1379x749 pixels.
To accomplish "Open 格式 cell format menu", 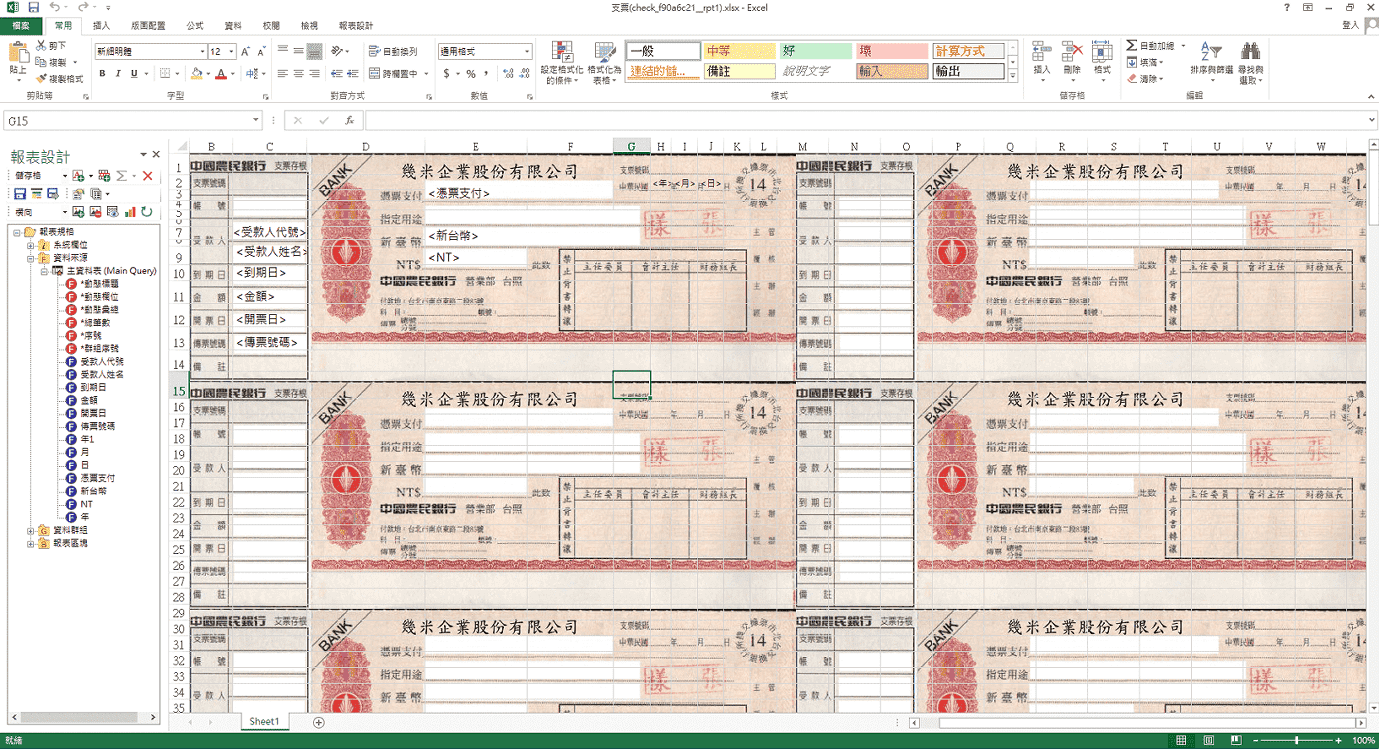I will coord(1102,60).
